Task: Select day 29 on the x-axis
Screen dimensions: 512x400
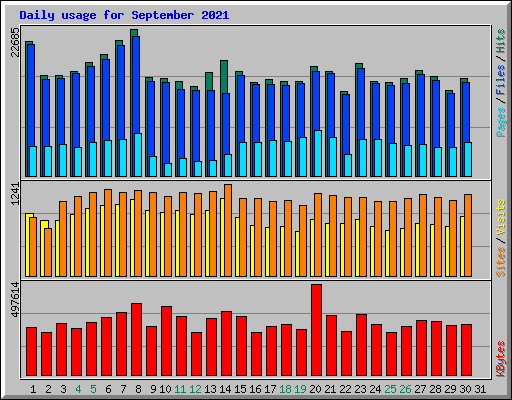Action: point(450,389)
